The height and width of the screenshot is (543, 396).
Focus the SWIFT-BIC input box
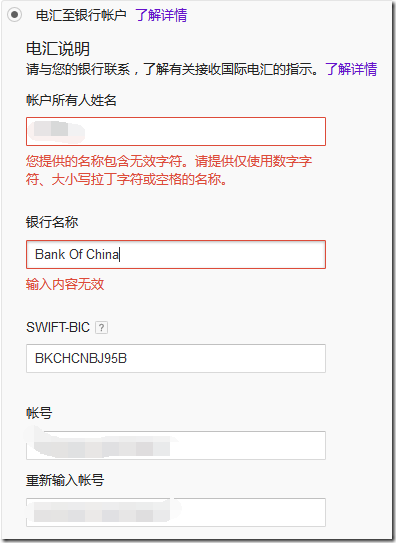point(176,358)
